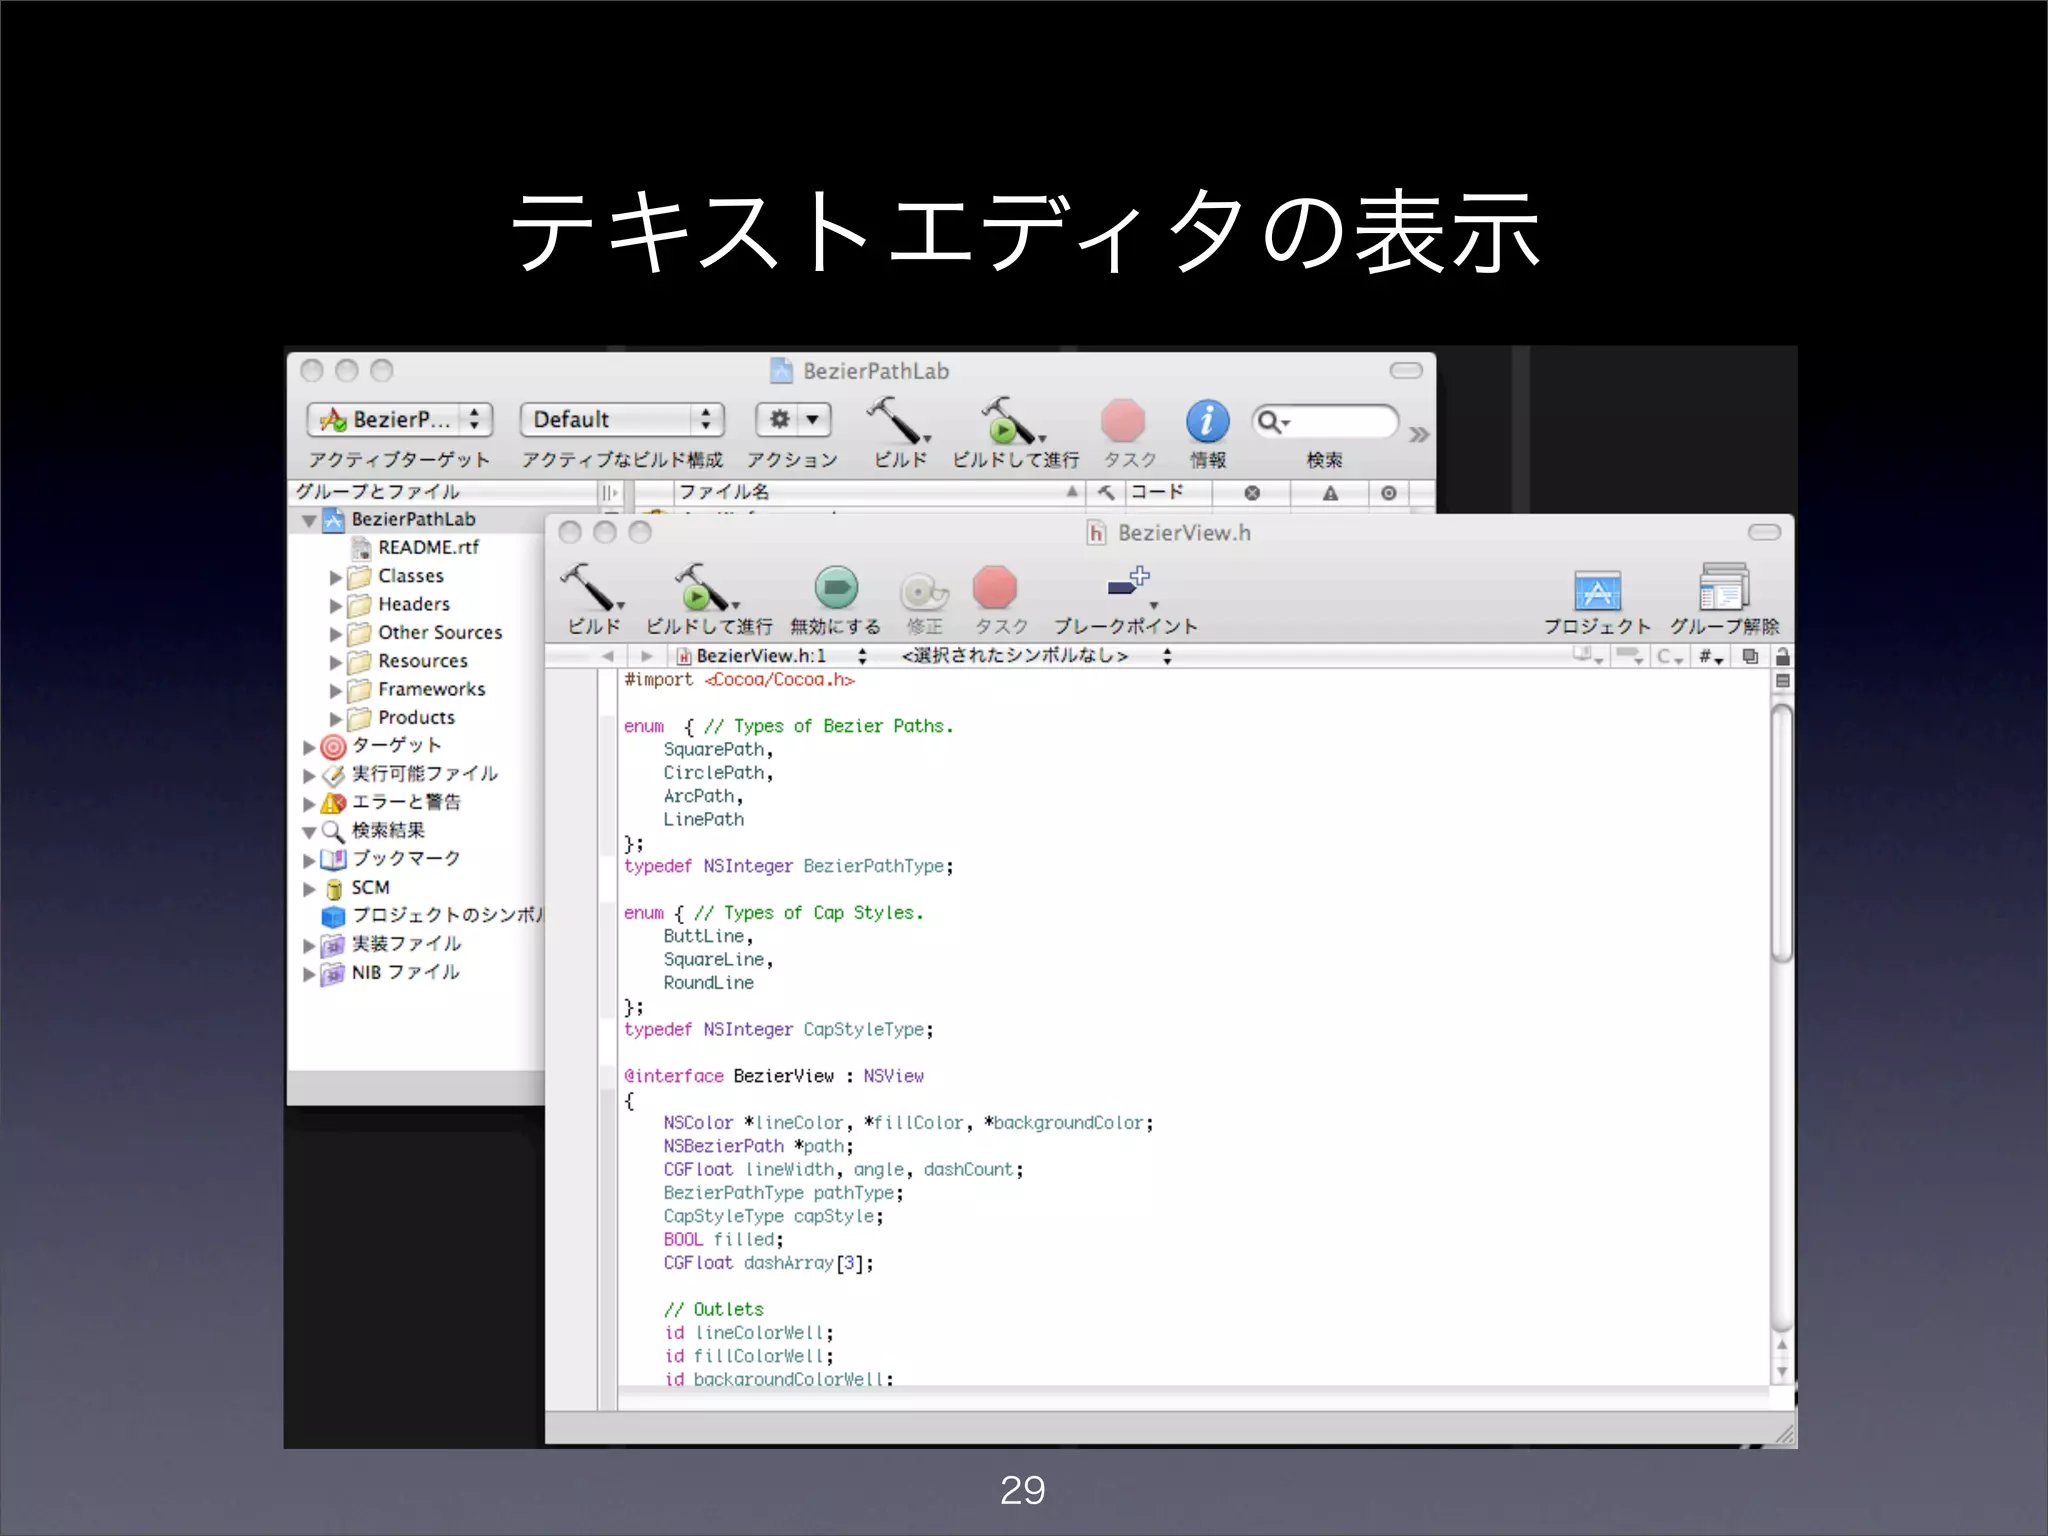Click the search field in BezierPathLab toolbar
Screen dimensions: 2048x1536
[1325, 421]
